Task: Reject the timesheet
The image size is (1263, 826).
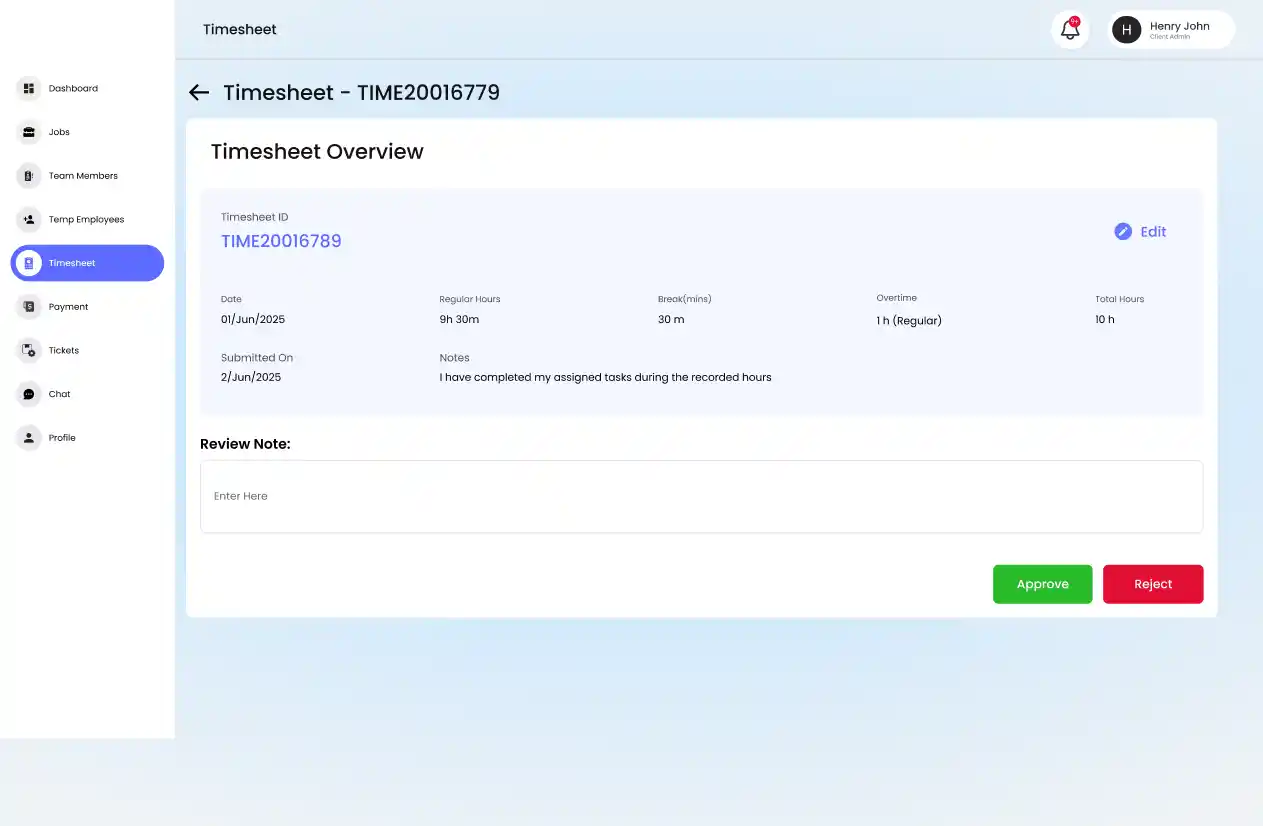Action: click(1153, 584)
